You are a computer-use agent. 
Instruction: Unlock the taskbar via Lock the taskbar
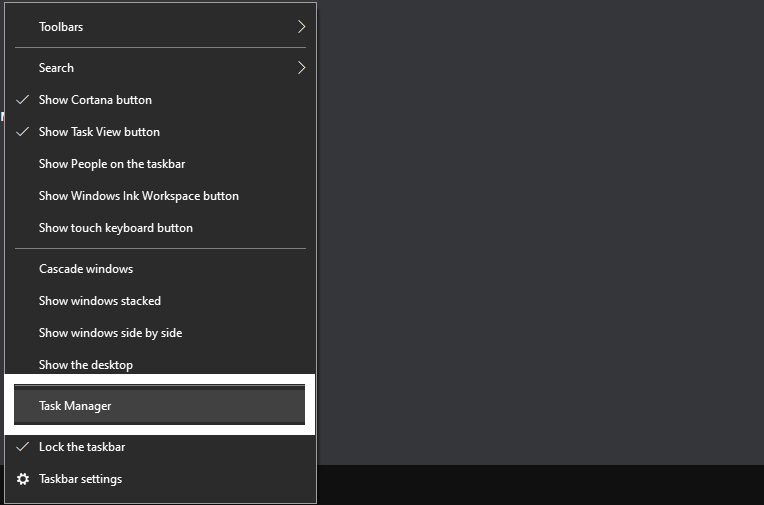point(160,447)
